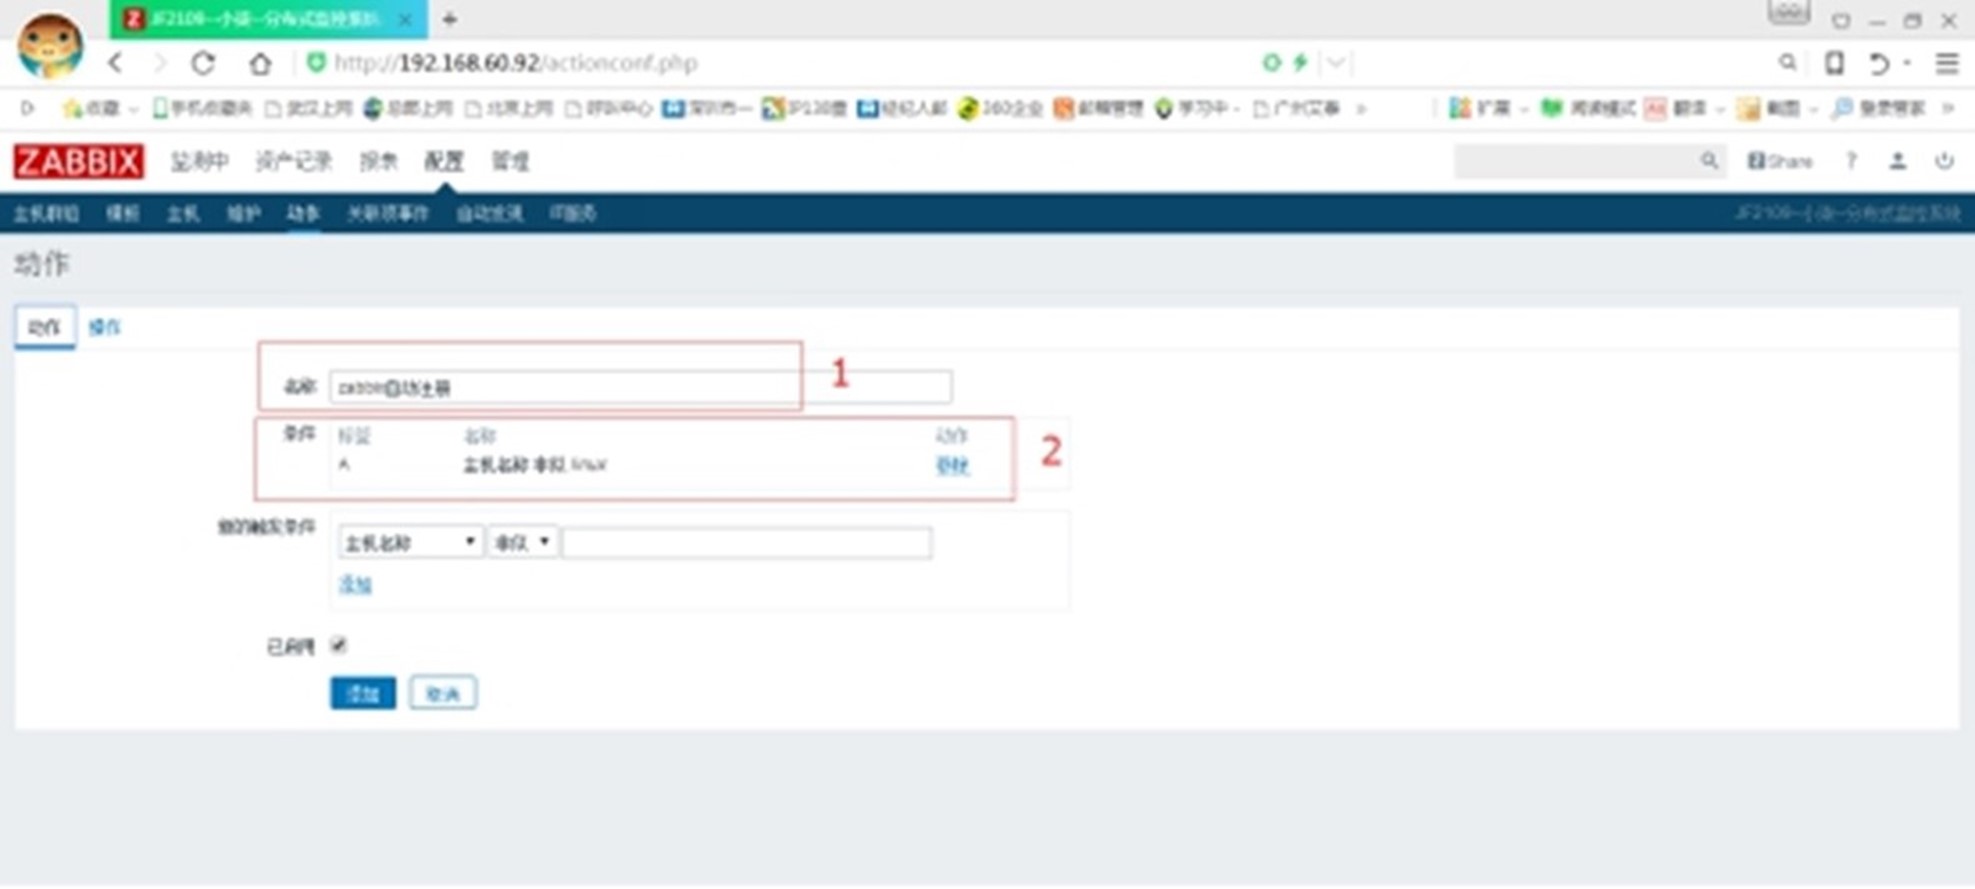The width and height of the screenshot is (1975, 889).
Task: Toggle the bookmarks sidebar icon
Action: 27,108
